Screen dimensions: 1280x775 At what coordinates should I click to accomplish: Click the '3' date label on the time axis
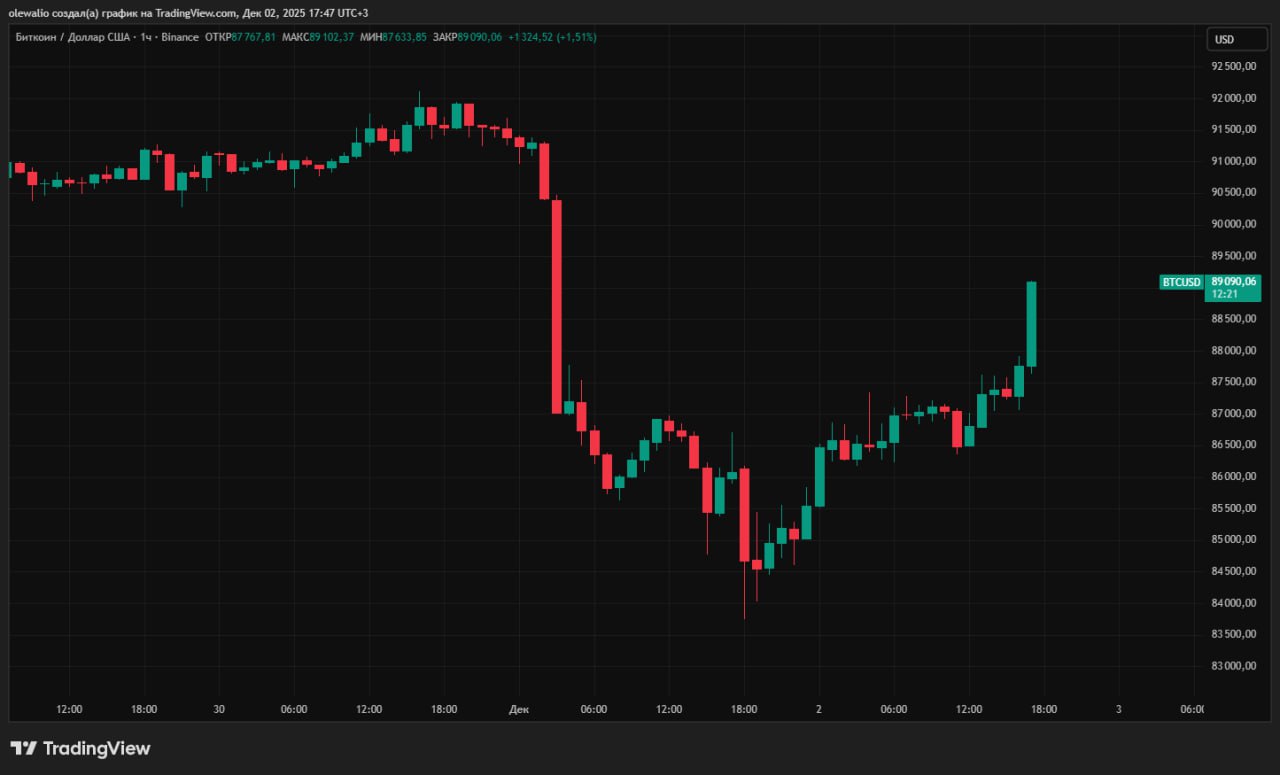pos(1118,709)
